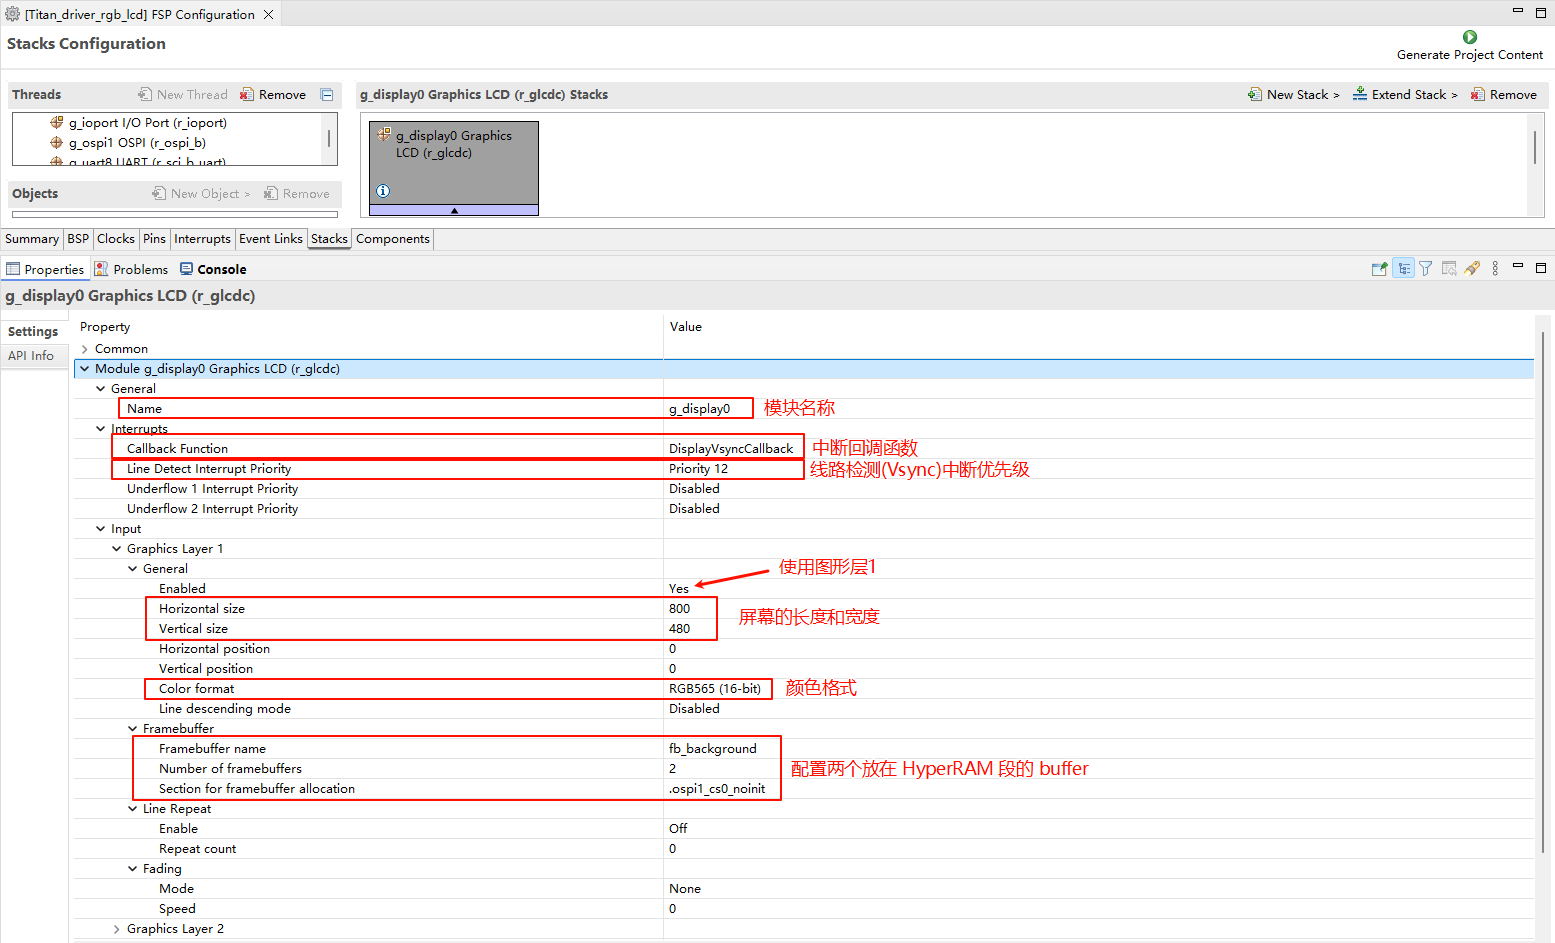
Task: Click the Color format value RGB565
Action: tap(714, 689)
